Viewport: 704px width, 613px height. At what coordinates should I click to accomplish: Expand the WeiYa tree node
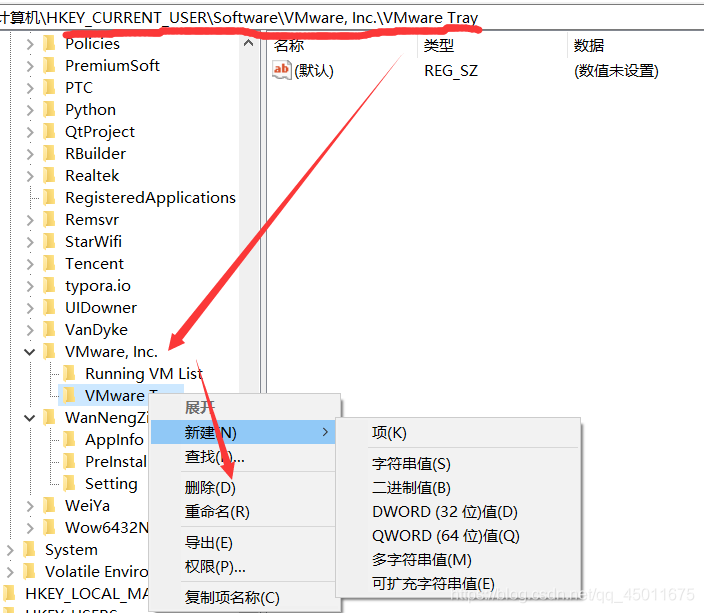coord(29,506)
